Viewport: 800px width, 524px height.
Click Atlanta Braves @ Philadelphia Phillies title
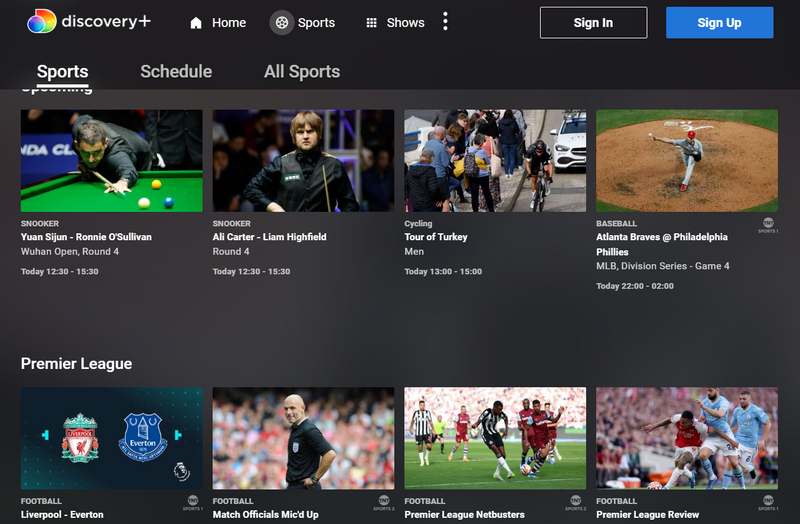point(662,244)
